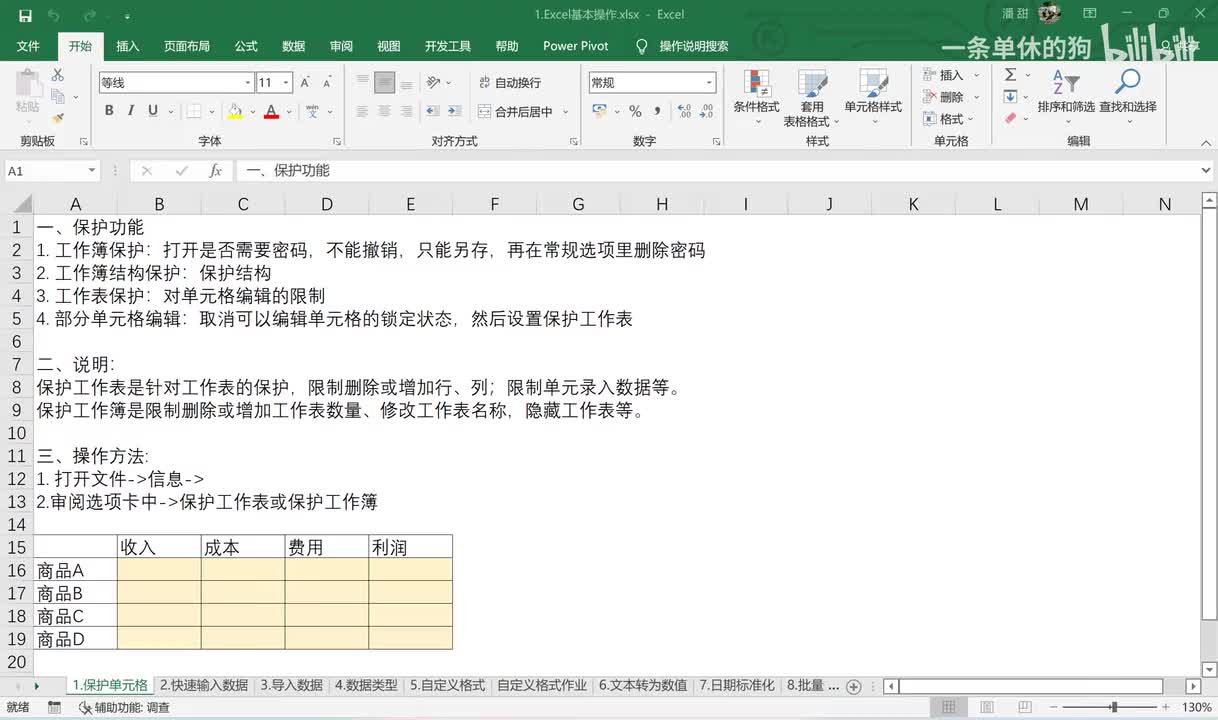Click 删除 delete cells button
Screen dimensions: 1218x720
tap(943, 97)
